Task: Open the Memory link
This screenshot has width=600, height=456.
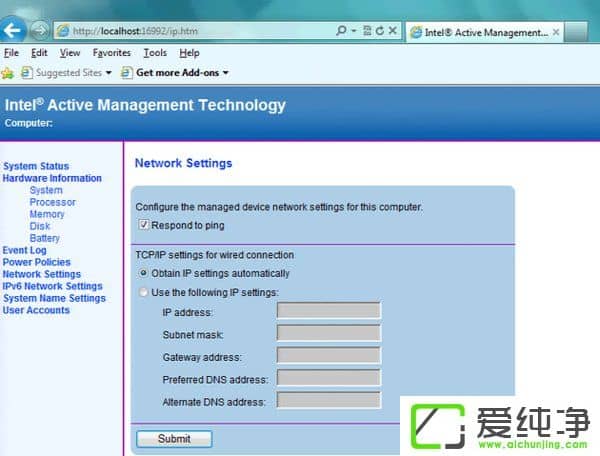Action: [x=47, y=214]
